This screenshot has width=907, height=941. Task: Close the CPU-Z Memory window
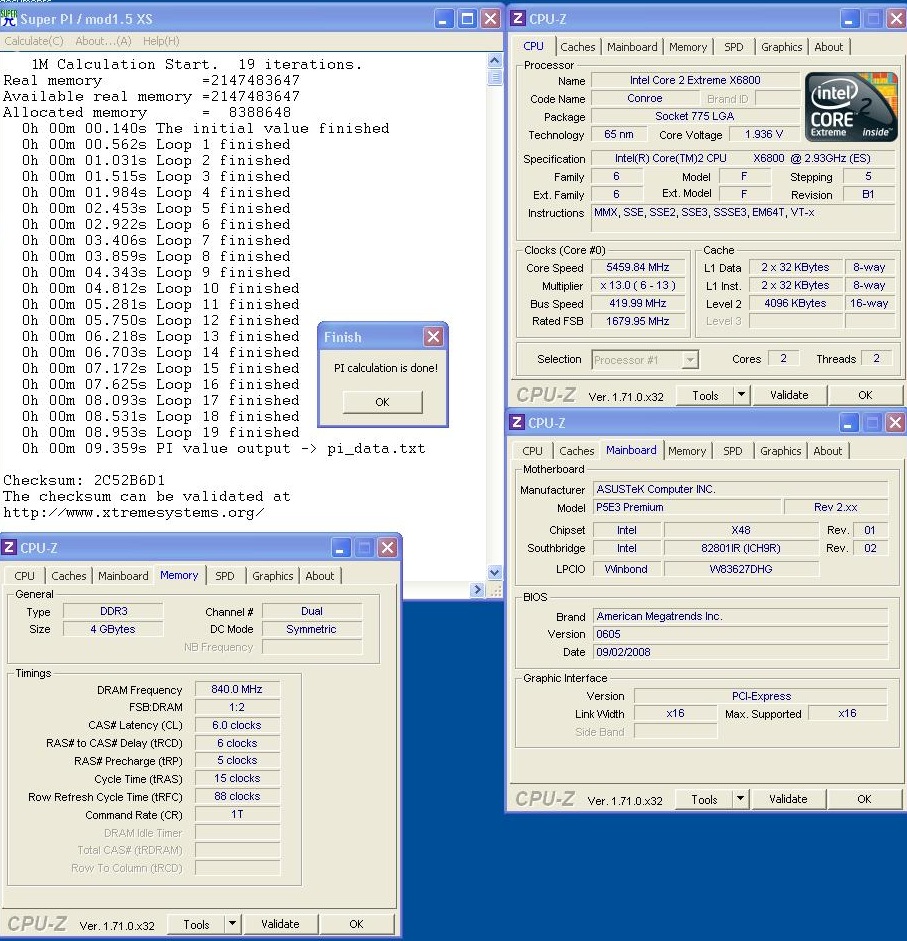(x=388, y=548)
